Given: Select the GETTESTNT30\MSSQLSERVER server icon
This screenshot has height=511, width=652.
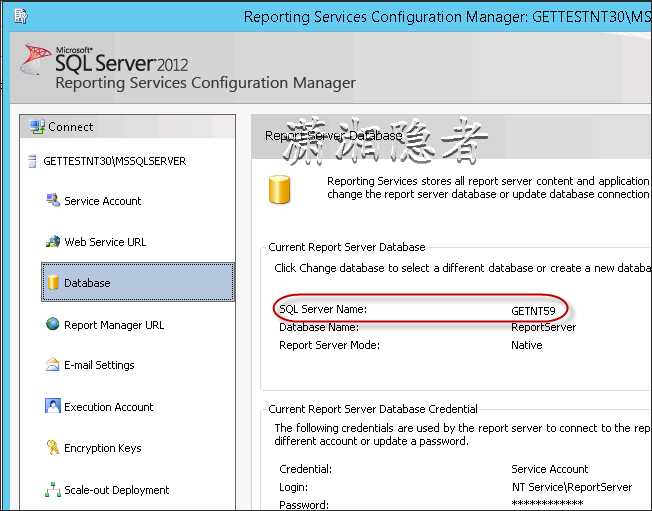Looking at the screenshot, I should [x=32, y=161].
